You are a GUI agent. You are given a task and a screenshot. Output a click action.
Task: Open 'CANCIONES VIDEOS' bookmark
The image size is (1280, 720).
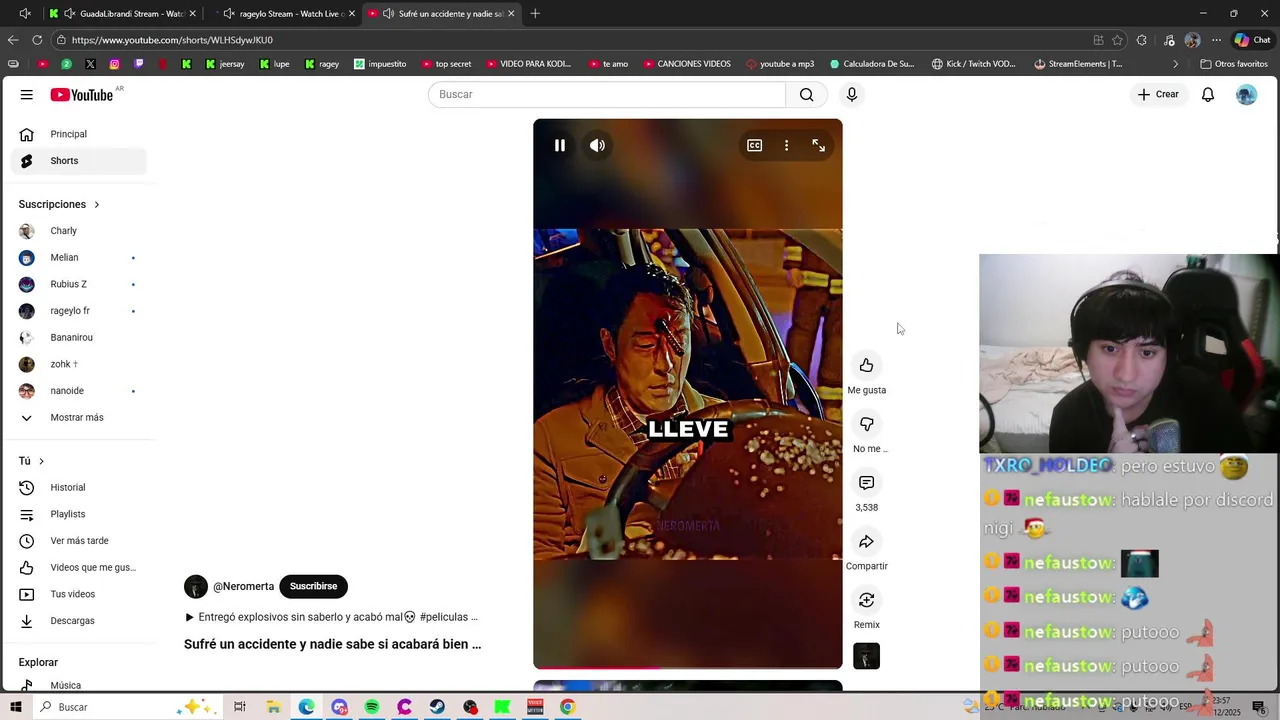pos(687,64)
